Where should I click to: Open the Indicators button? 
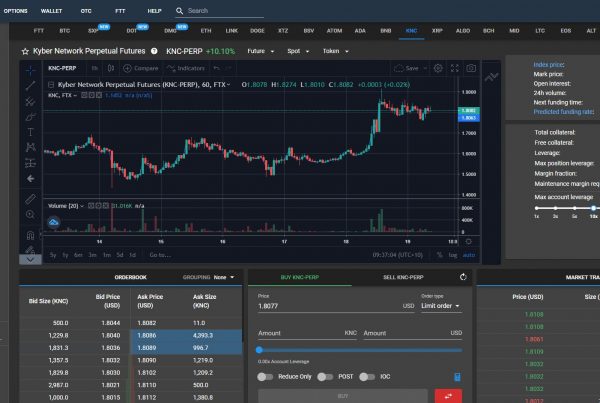[186, 68]
